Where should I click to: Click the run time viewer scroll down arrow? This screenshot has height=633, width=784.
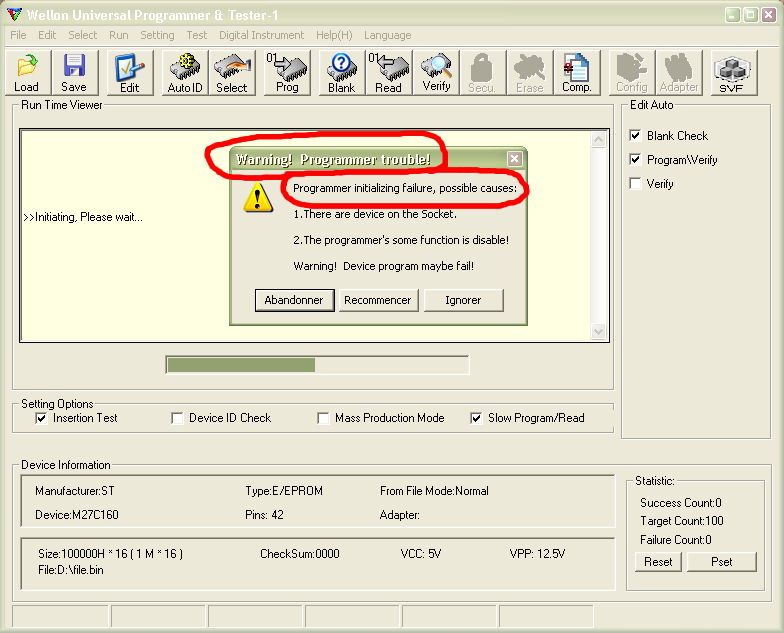(598, 331)
